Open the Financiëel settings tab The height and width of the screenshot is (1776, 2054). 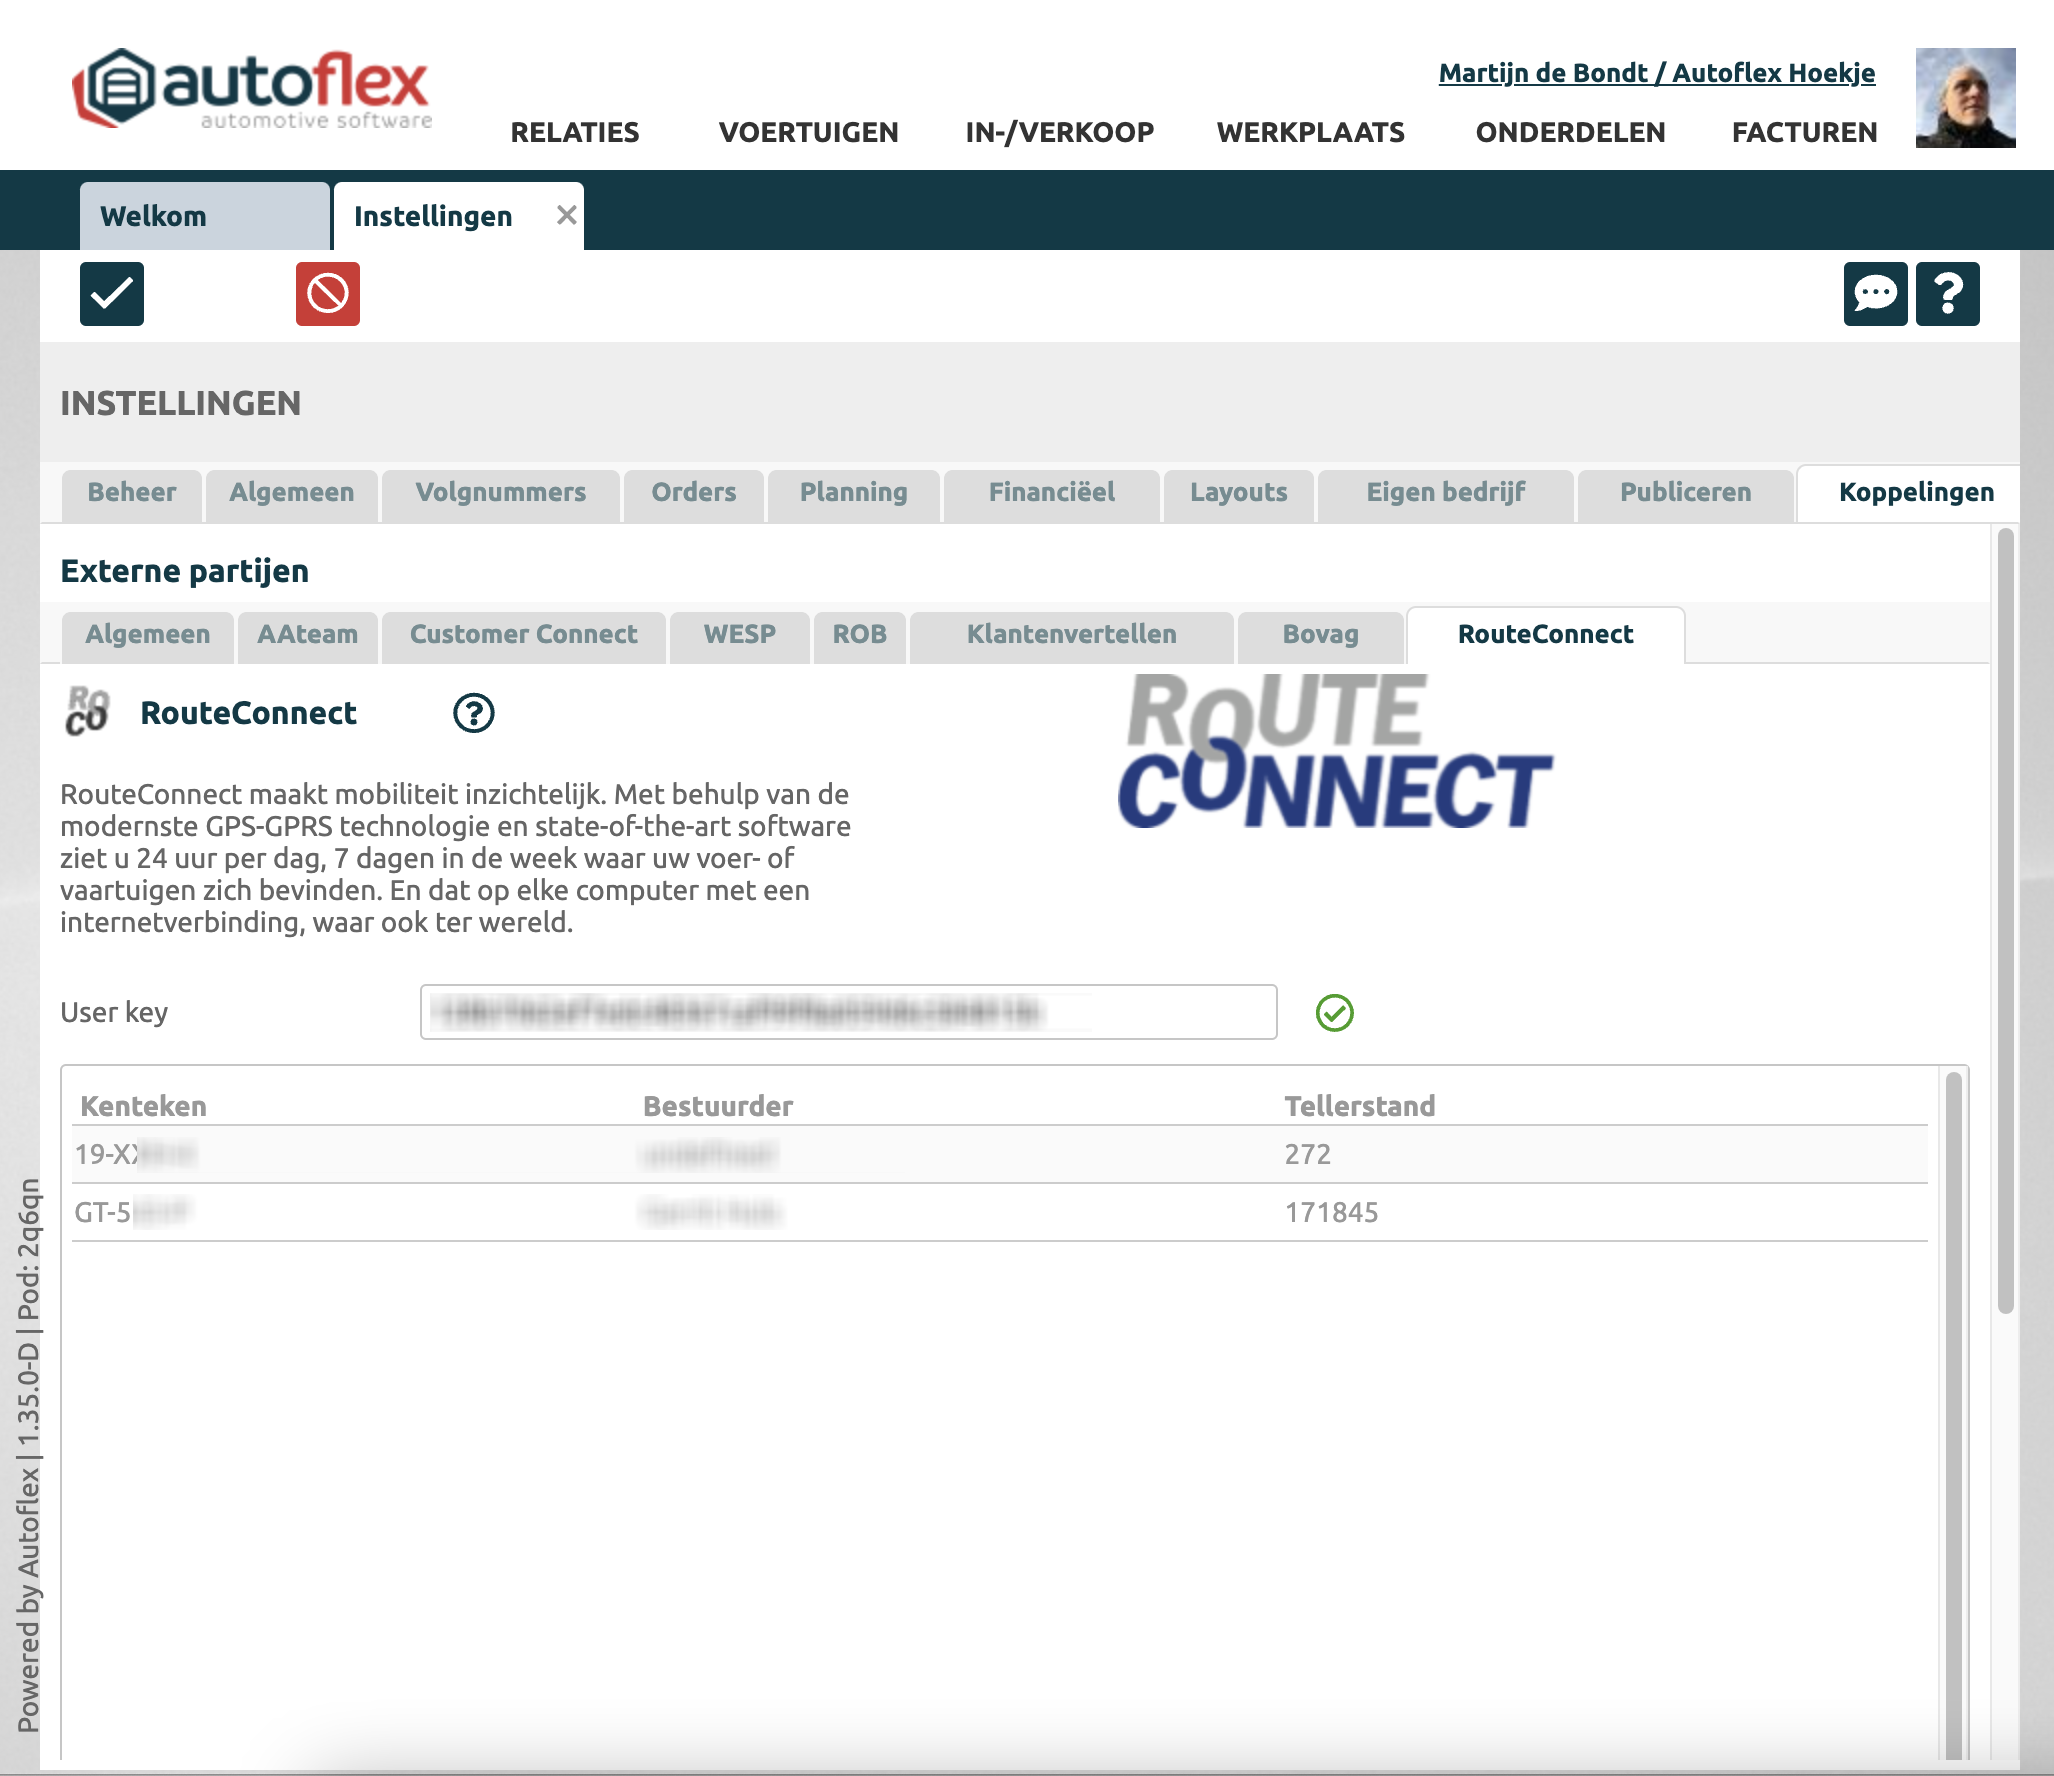click(x=1051, y=492)
